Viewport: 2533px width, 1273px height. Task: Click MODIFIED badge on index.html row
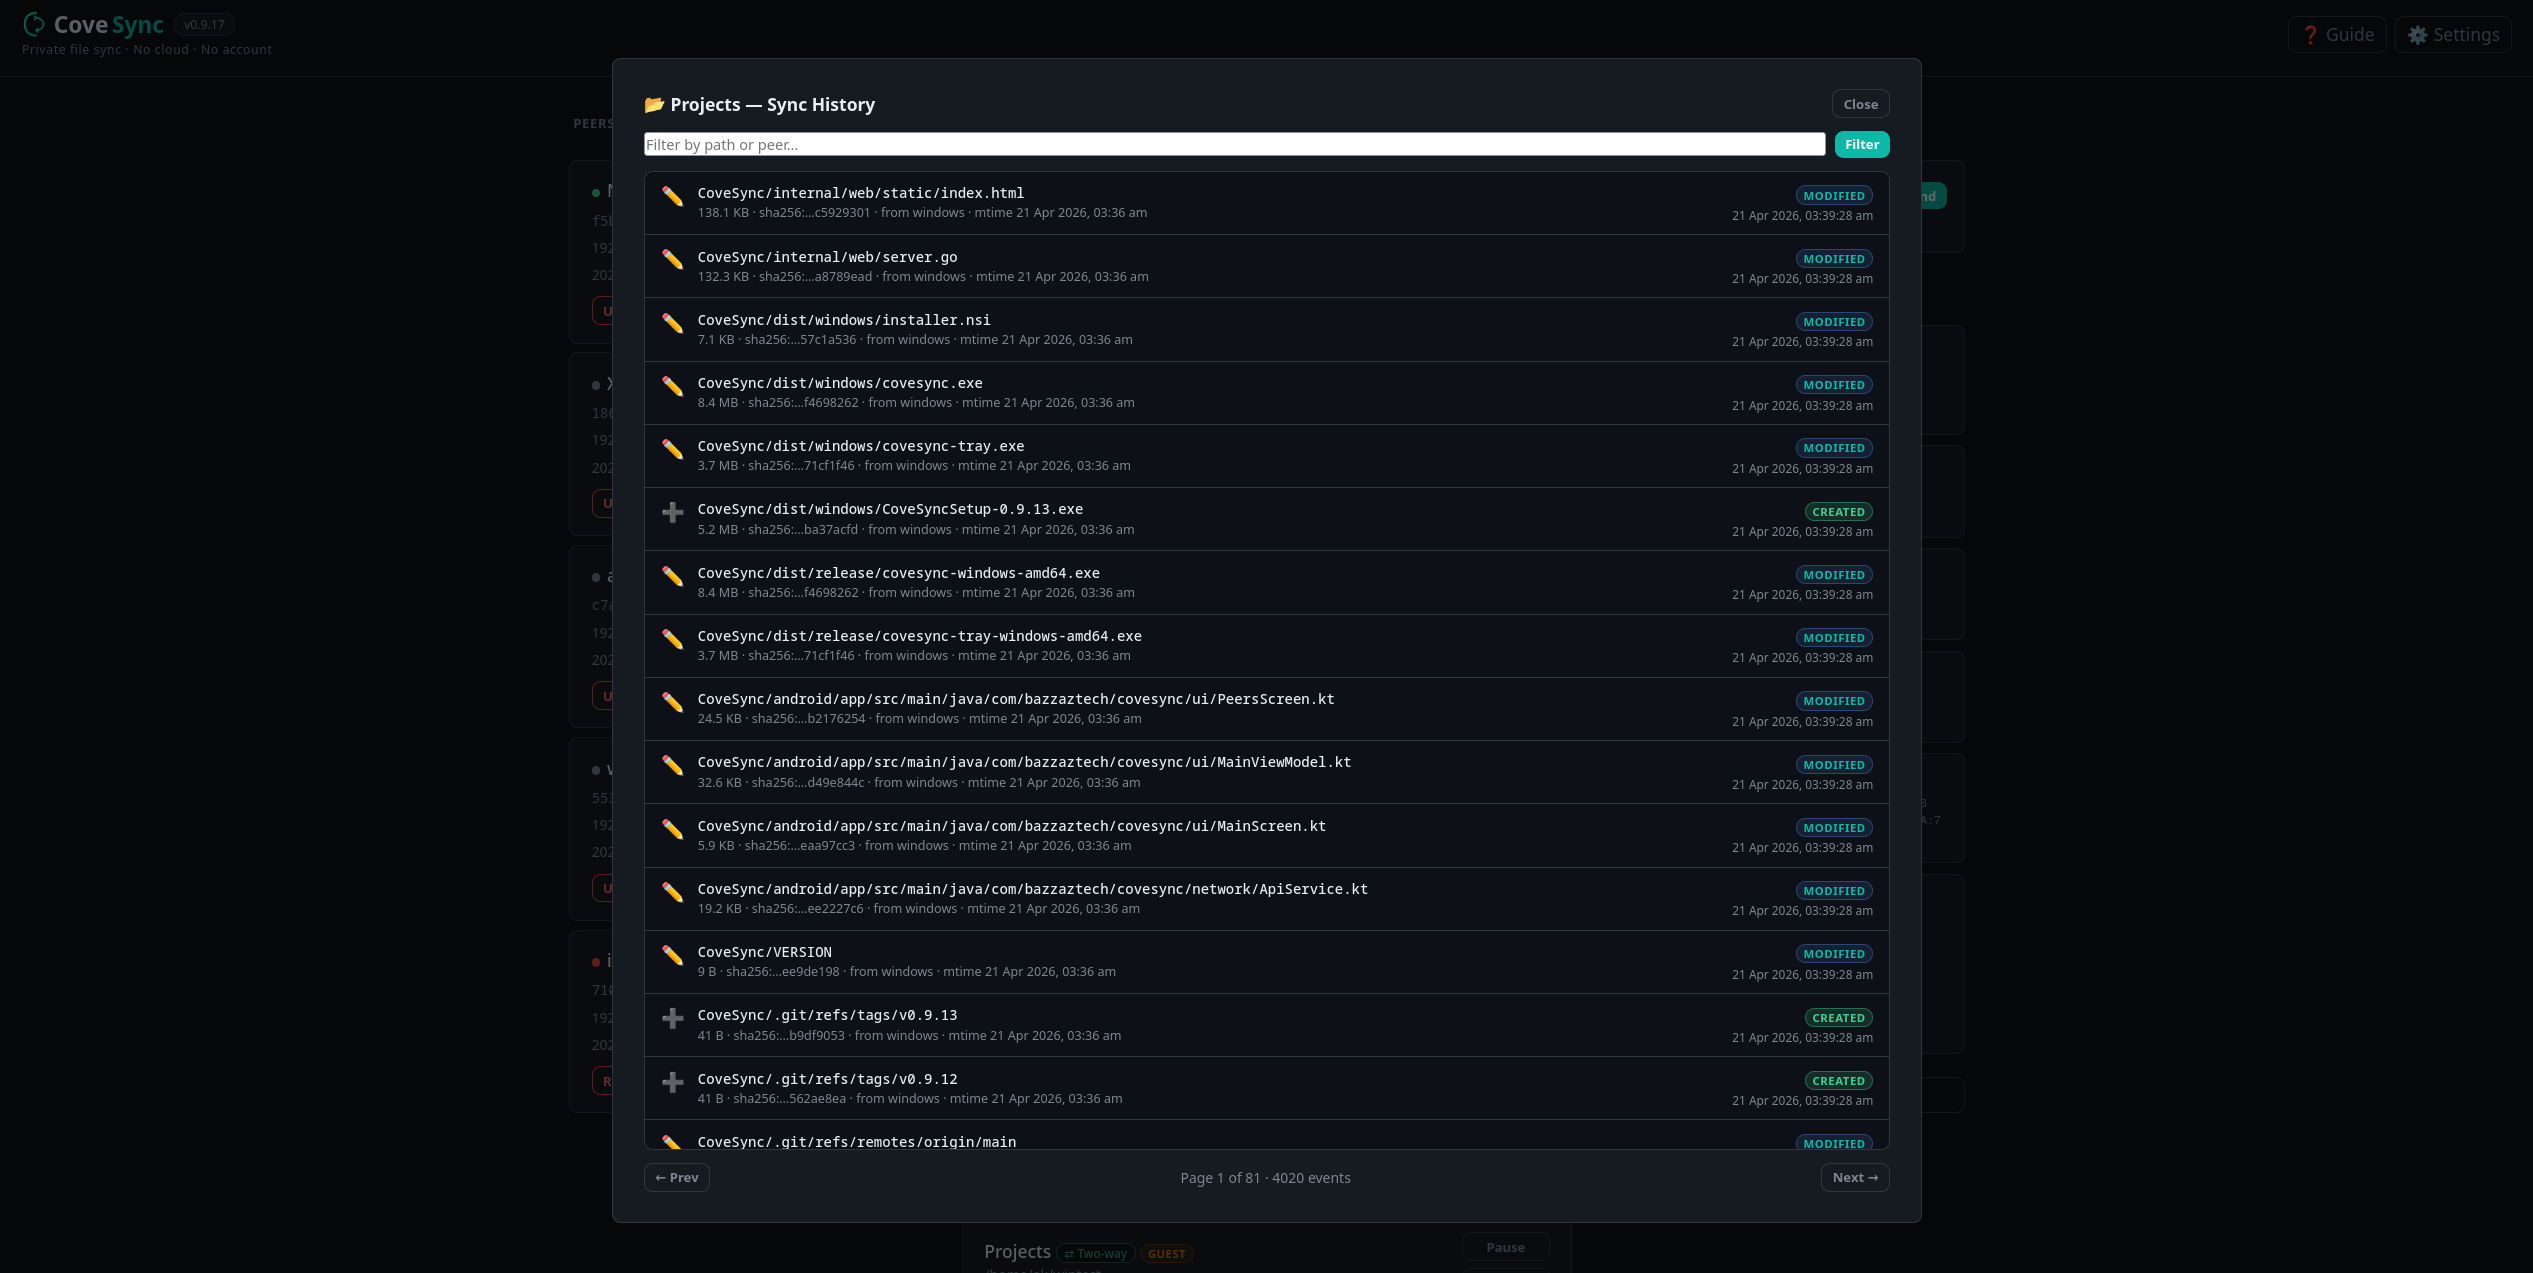click(1833, 196)
